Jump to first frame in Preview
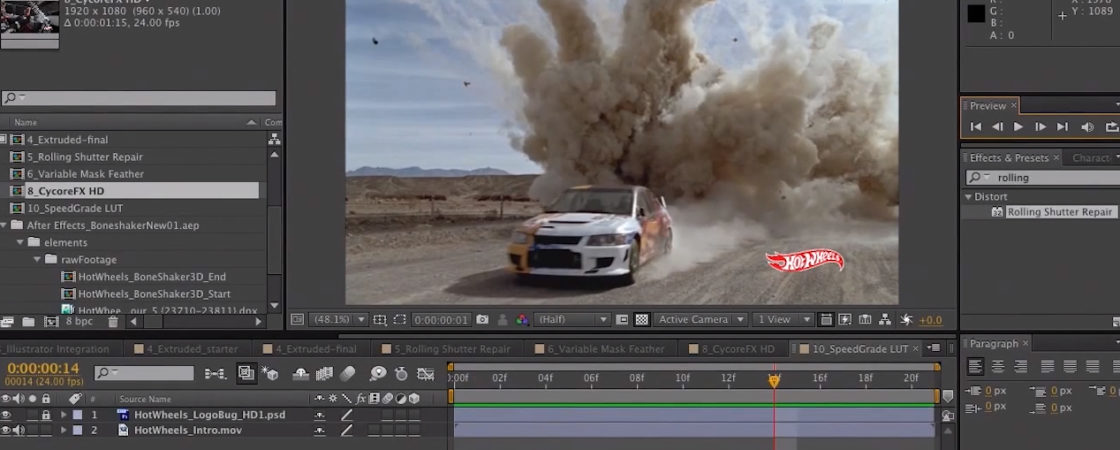 coord(976,127)
